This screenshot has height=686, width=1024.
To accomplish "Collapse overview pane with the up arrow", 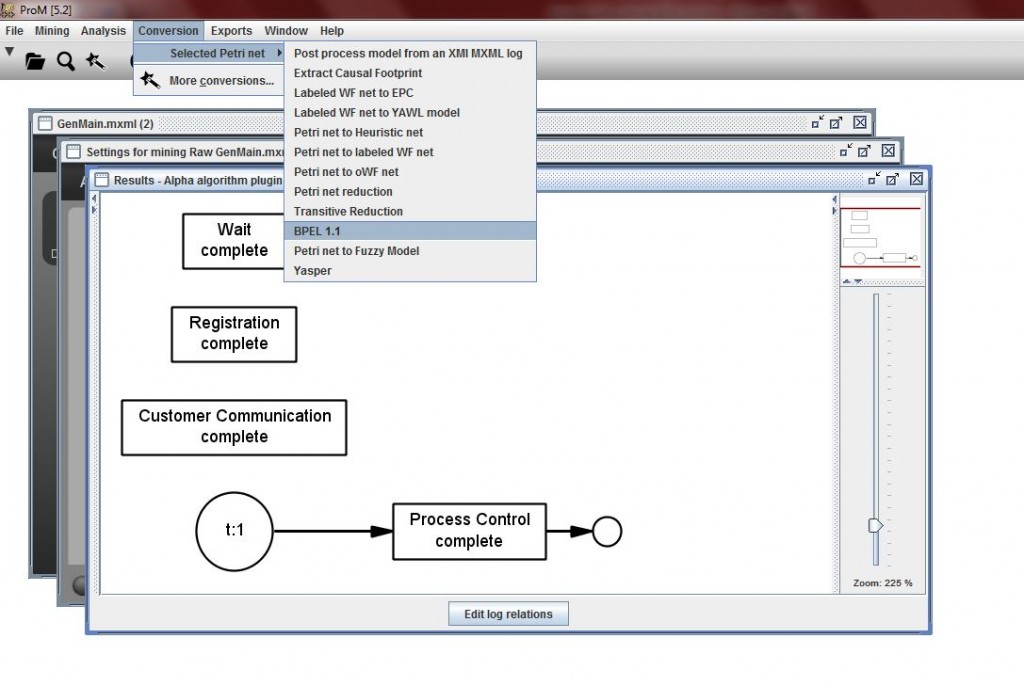I will [x=846, y=282].
